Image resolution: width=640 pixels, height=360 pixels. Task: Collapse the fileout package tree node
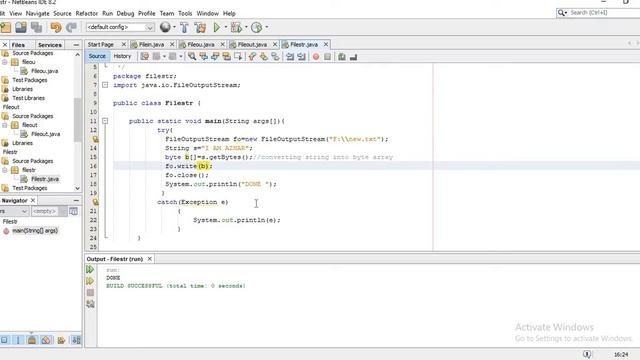tap(5, 125)
